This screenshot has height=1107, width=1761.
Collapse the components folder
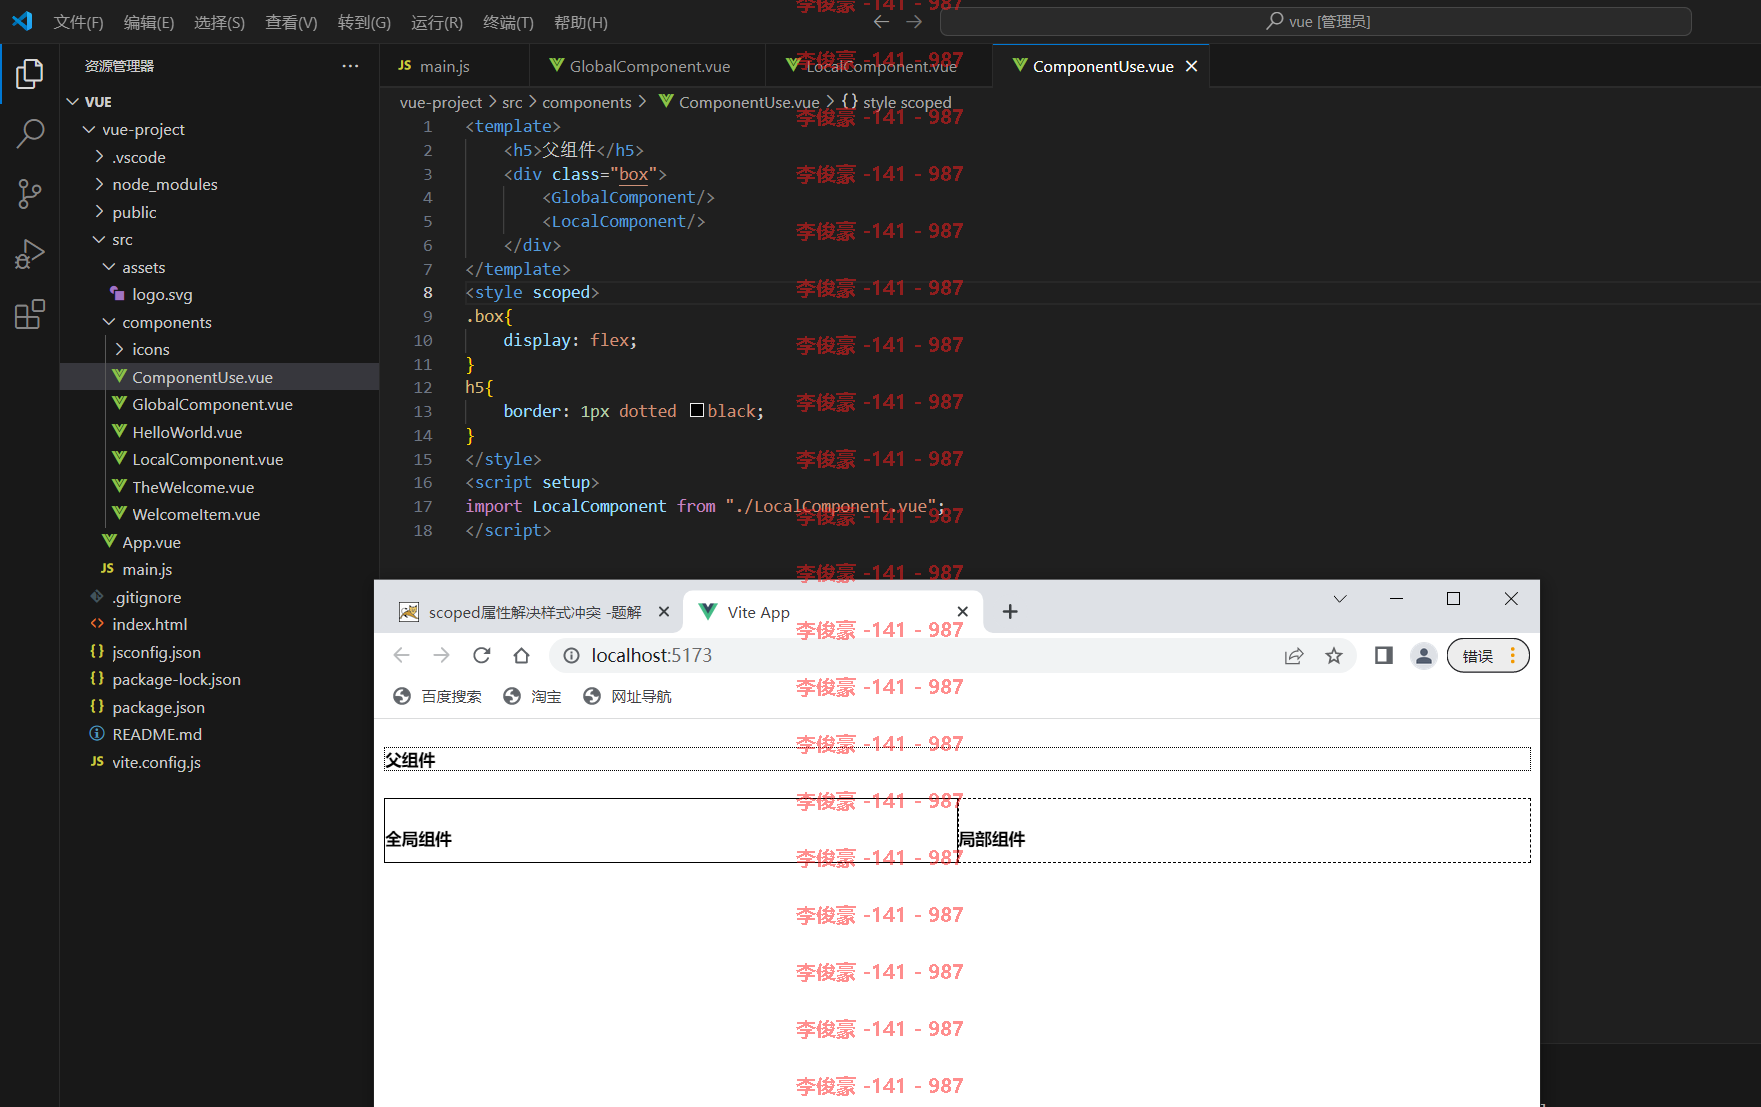point(109,322)
